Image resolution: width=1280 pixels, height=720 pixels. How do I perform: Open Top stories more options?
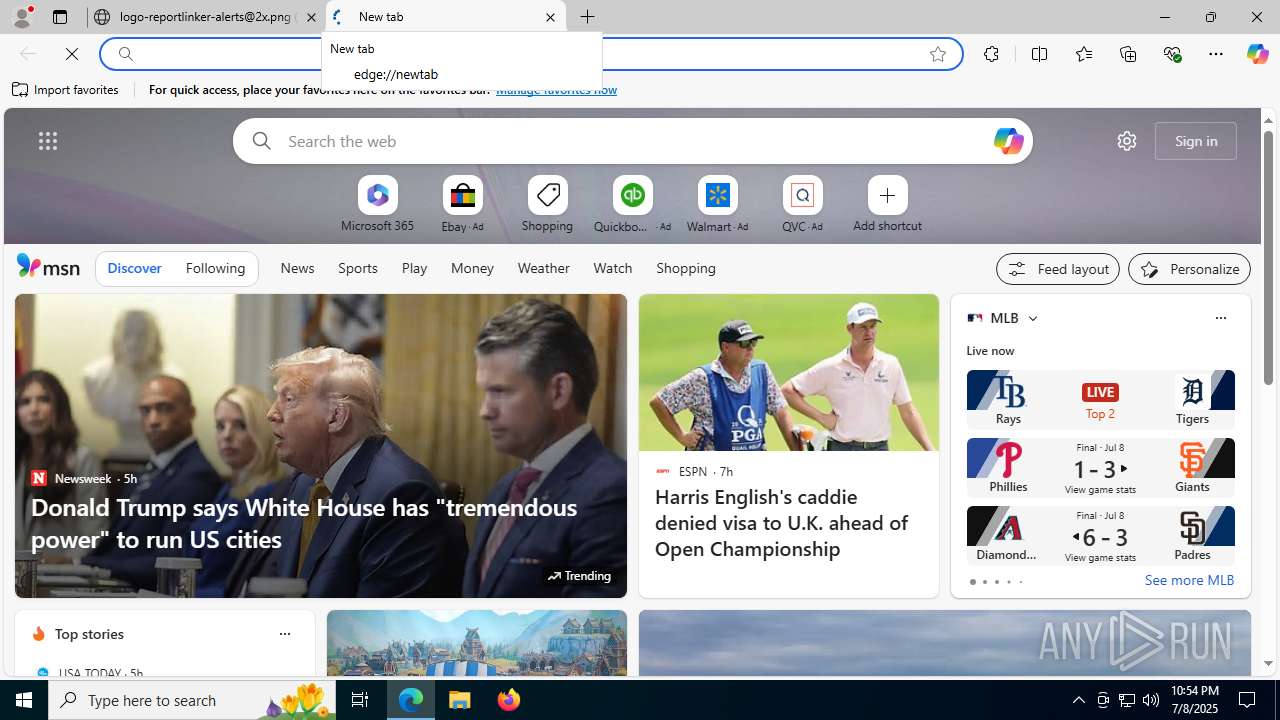284,634
